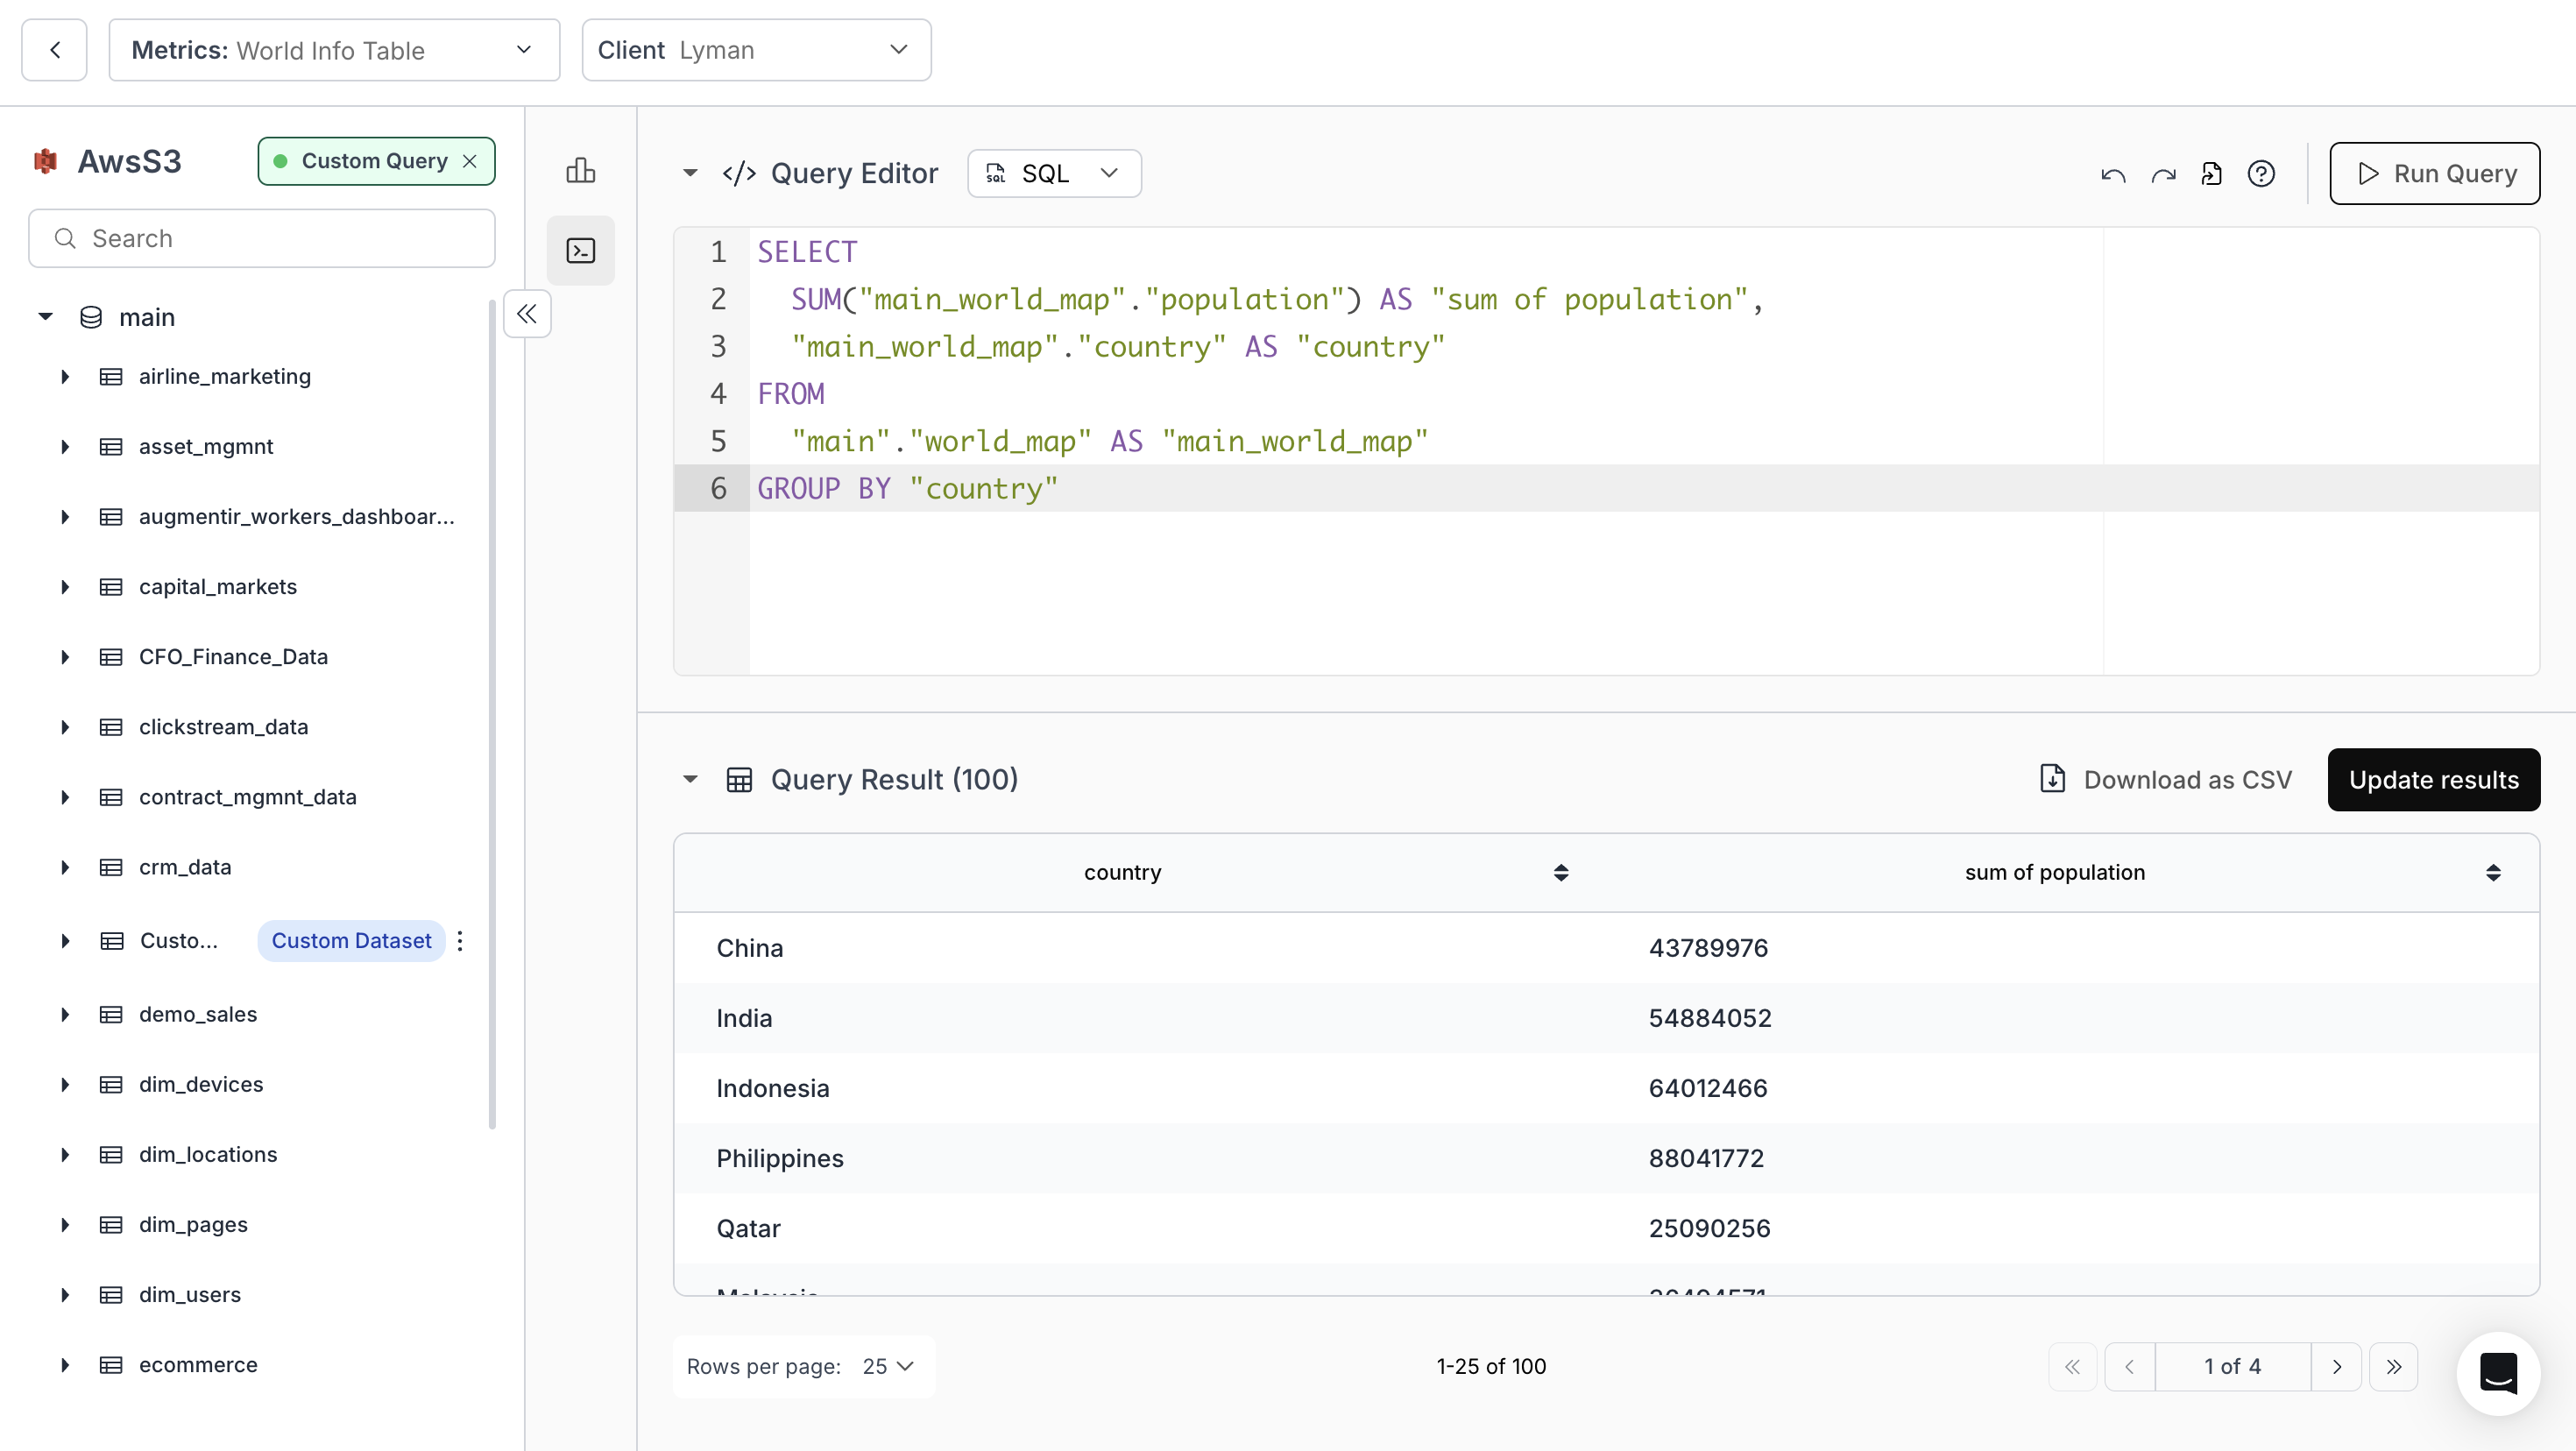Open the SQL language dropdown
Screen dimensions: 2576x1451
(x=1053, y=174)
